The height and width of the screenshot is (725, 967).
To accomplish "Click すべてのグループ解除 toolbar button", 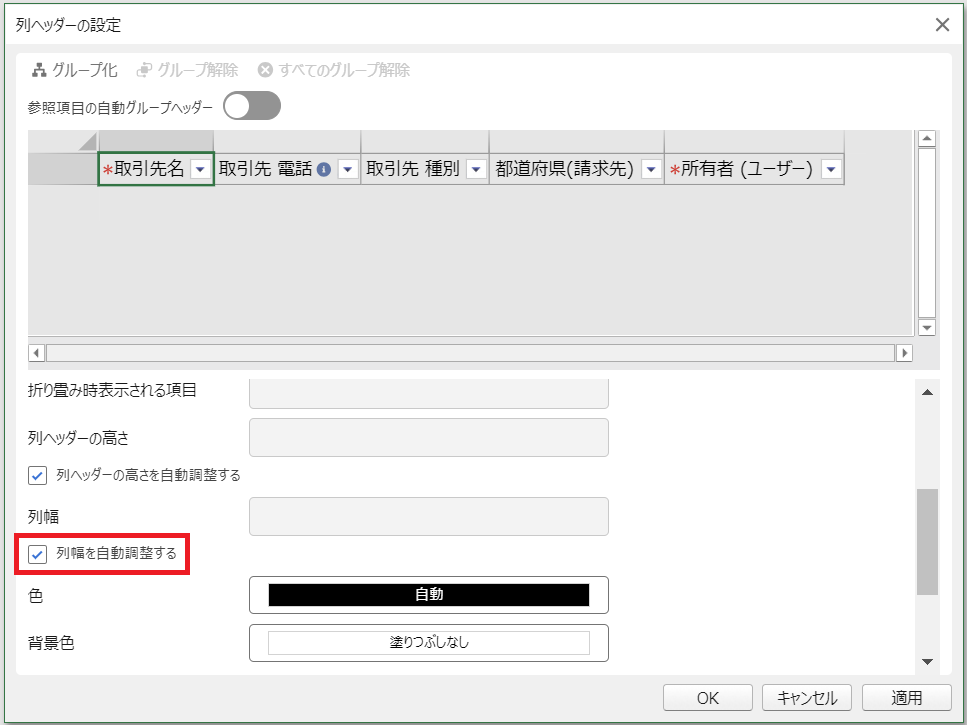I will point(334,70).
